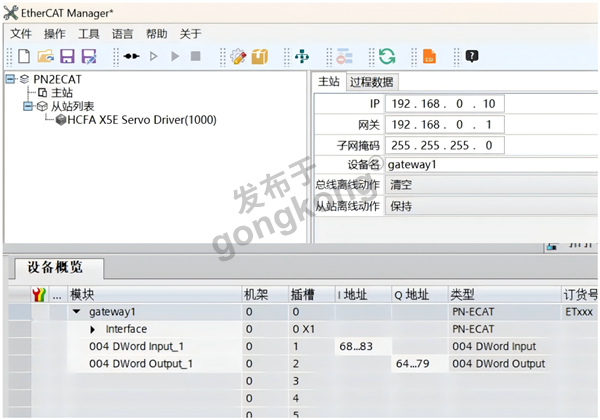Select HCFA X5E Servo Driver(1000) node

[x=142, y=120]
